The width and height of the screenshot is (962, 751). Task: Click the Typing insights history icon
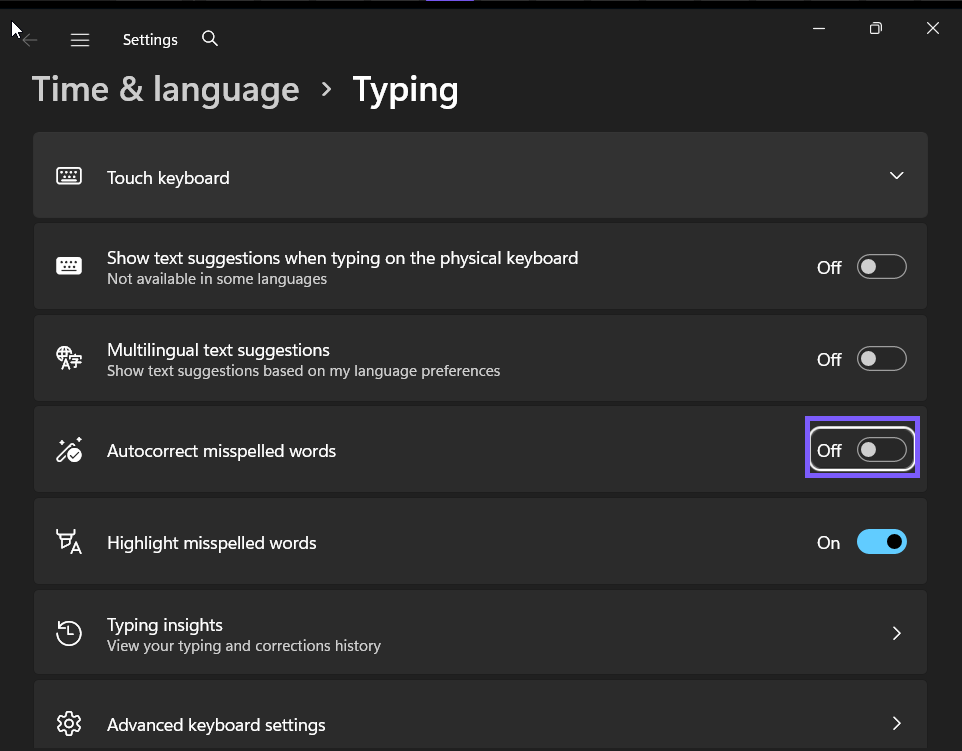pyautogui.click(x=69, y=633)
